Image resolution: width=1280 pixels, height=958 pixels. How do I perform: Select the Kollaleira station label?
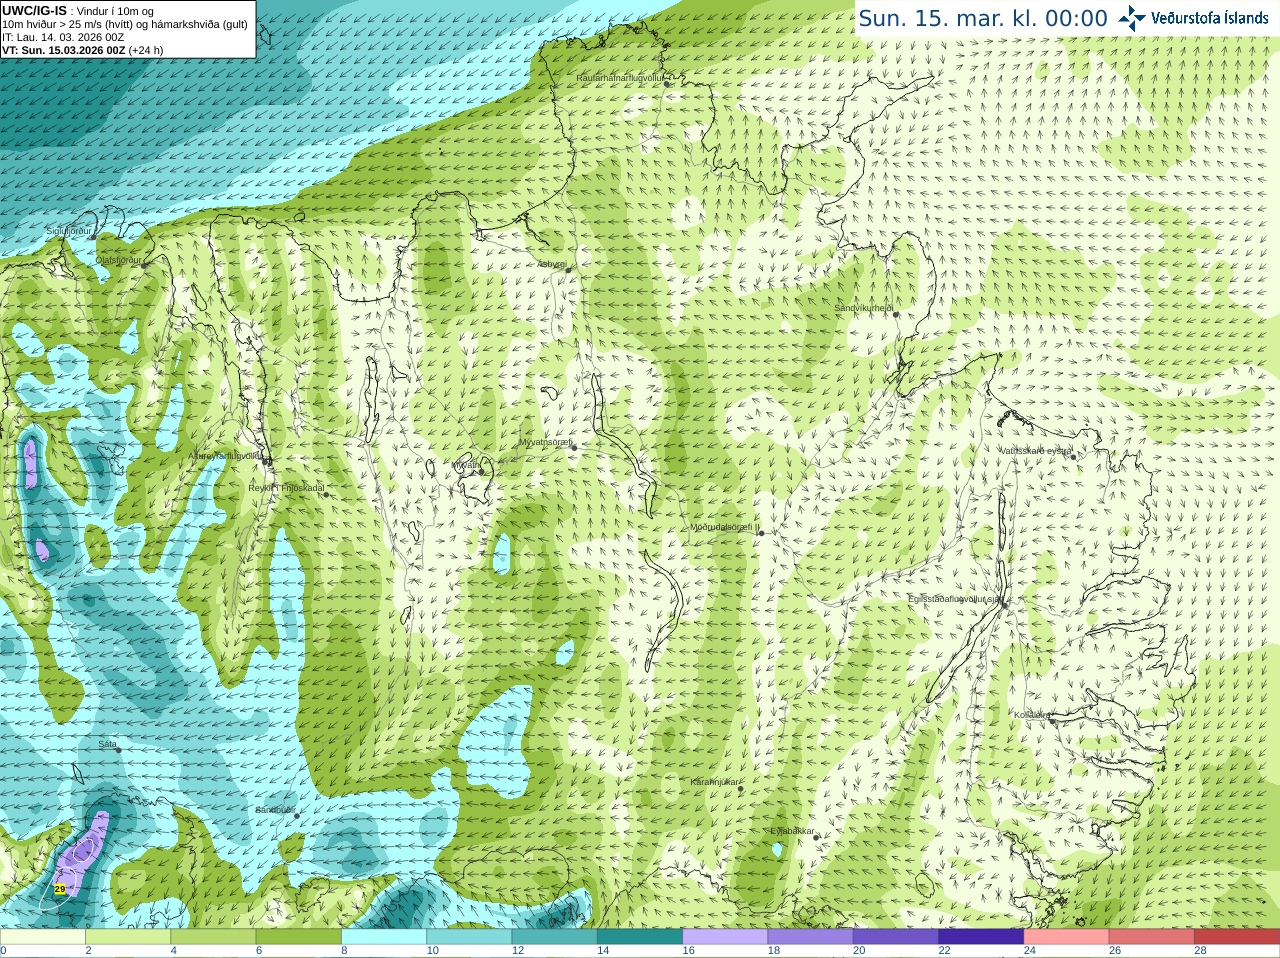pos(1032,715)
